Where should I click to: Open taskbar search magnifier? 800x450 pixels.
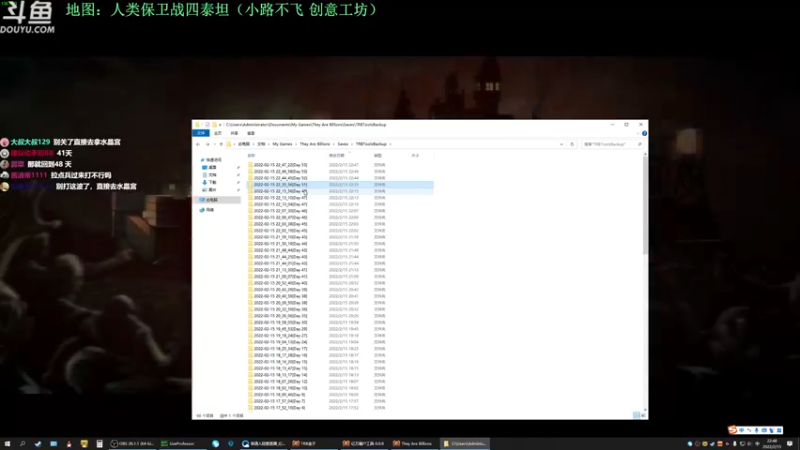click(22, 444)
